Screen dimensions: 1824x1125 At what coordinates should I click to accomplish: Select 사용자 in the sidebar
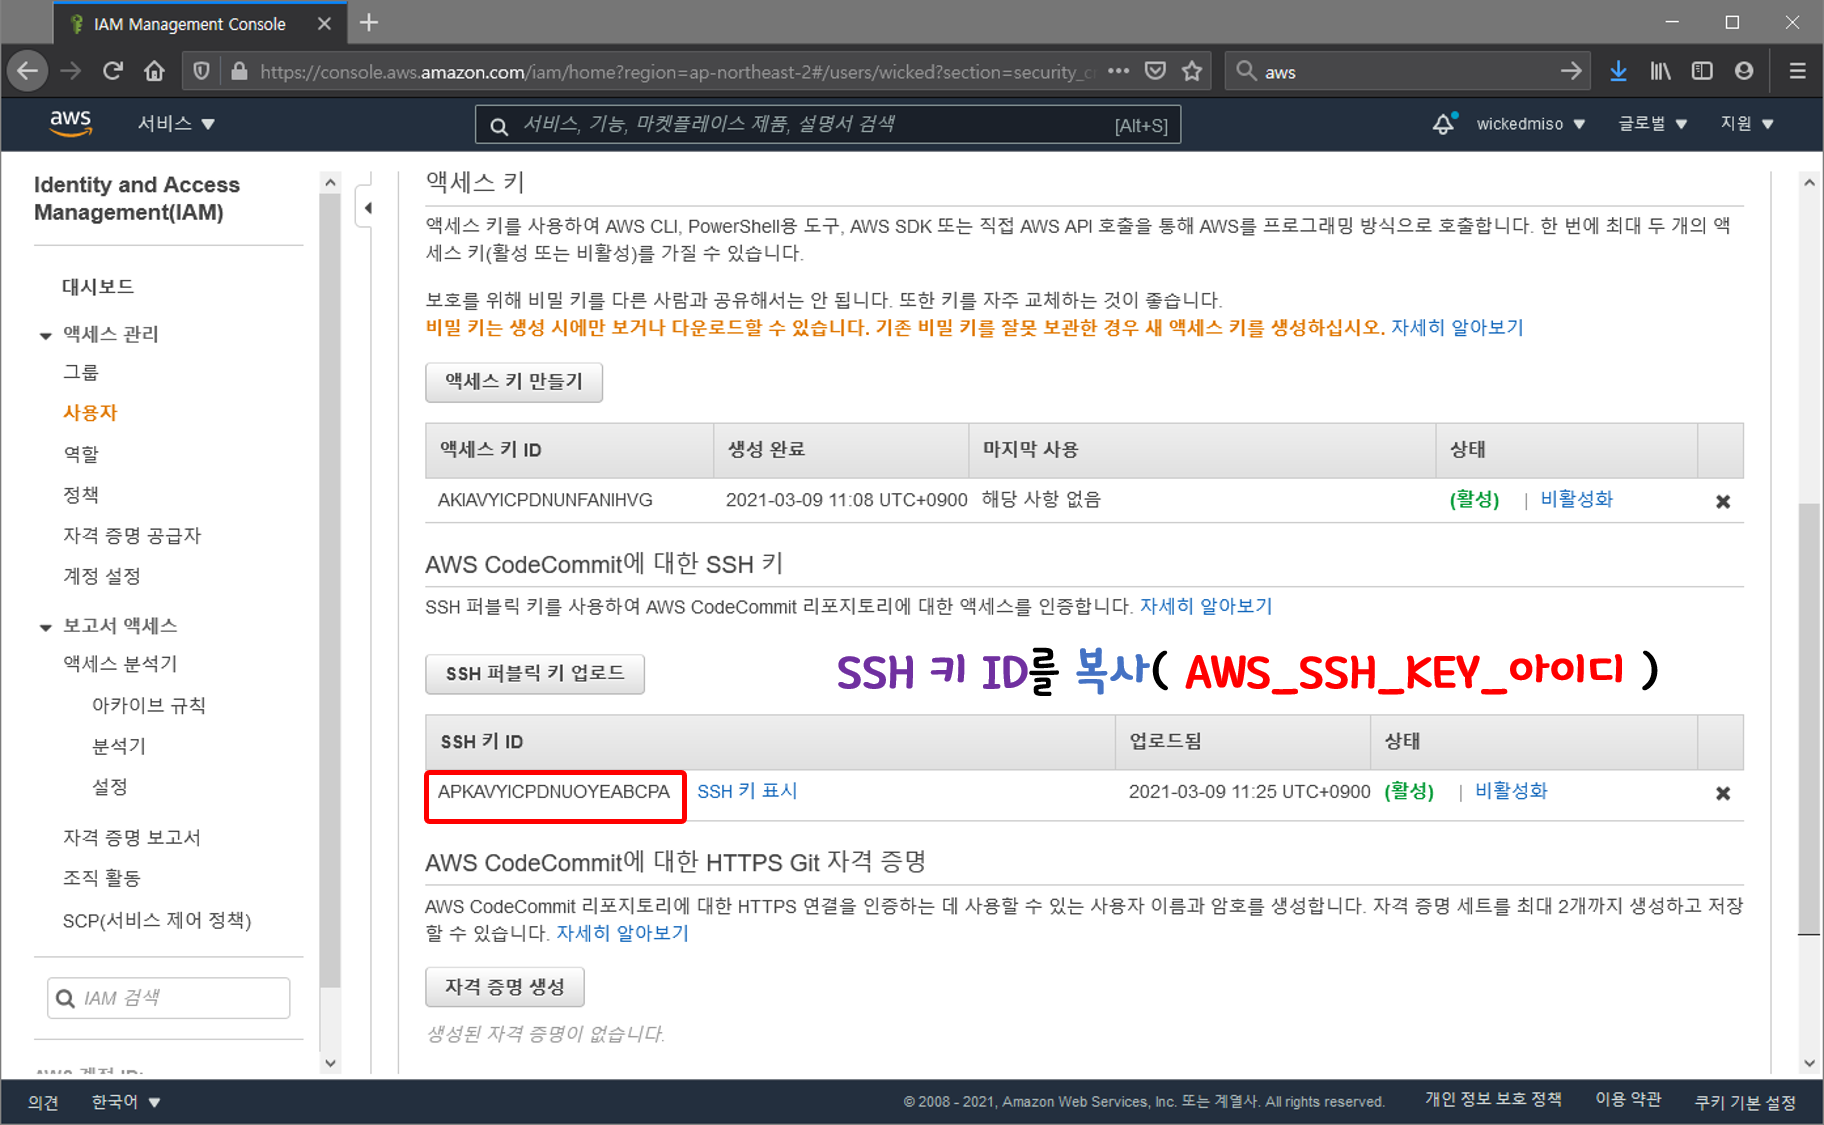[90, 413]
